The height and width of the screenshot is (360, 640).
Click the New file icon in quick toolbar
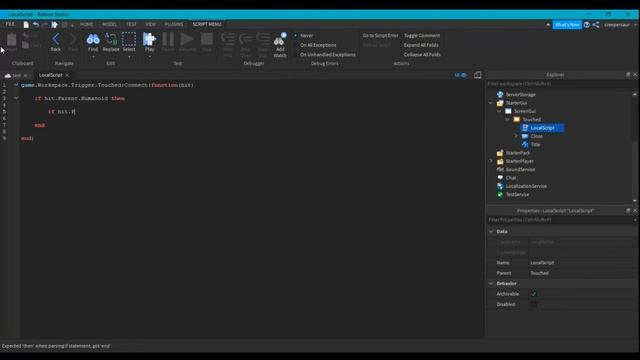point(26,24)
